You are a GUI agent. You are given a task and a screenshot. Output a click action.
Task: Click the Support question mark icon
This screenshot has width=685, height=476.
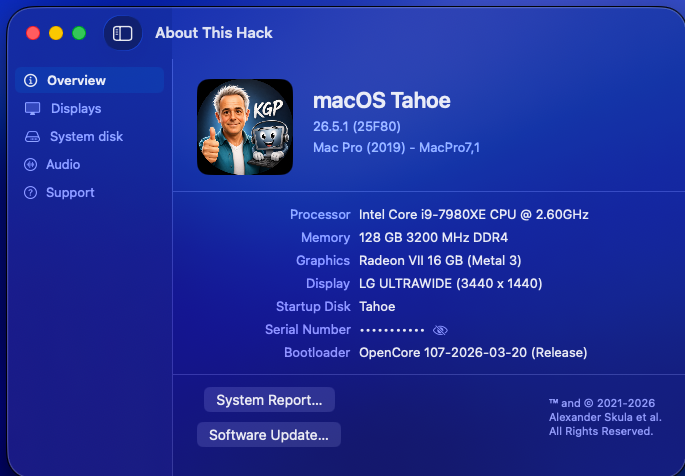[x=31, y=193]
